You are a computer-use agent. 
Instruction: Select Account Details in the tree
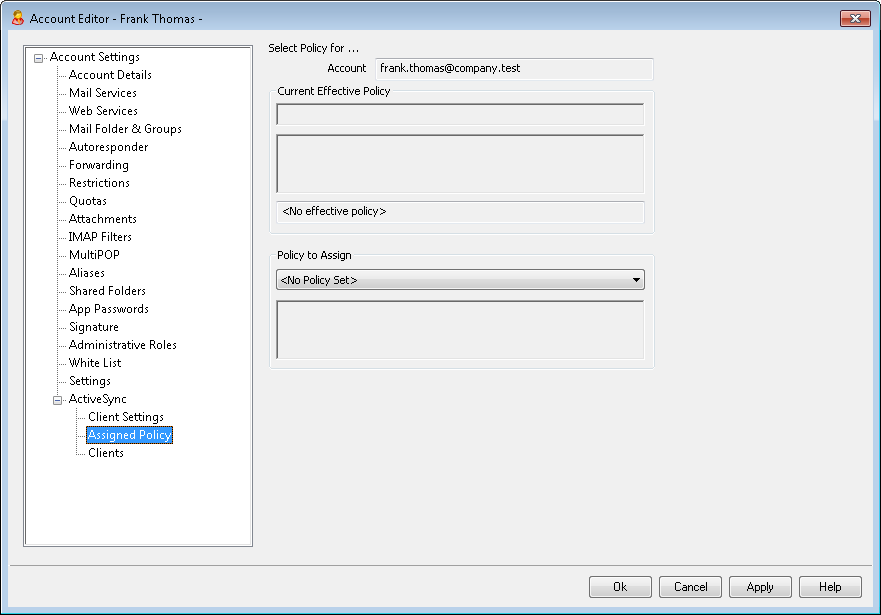click(x=110, y=75)
